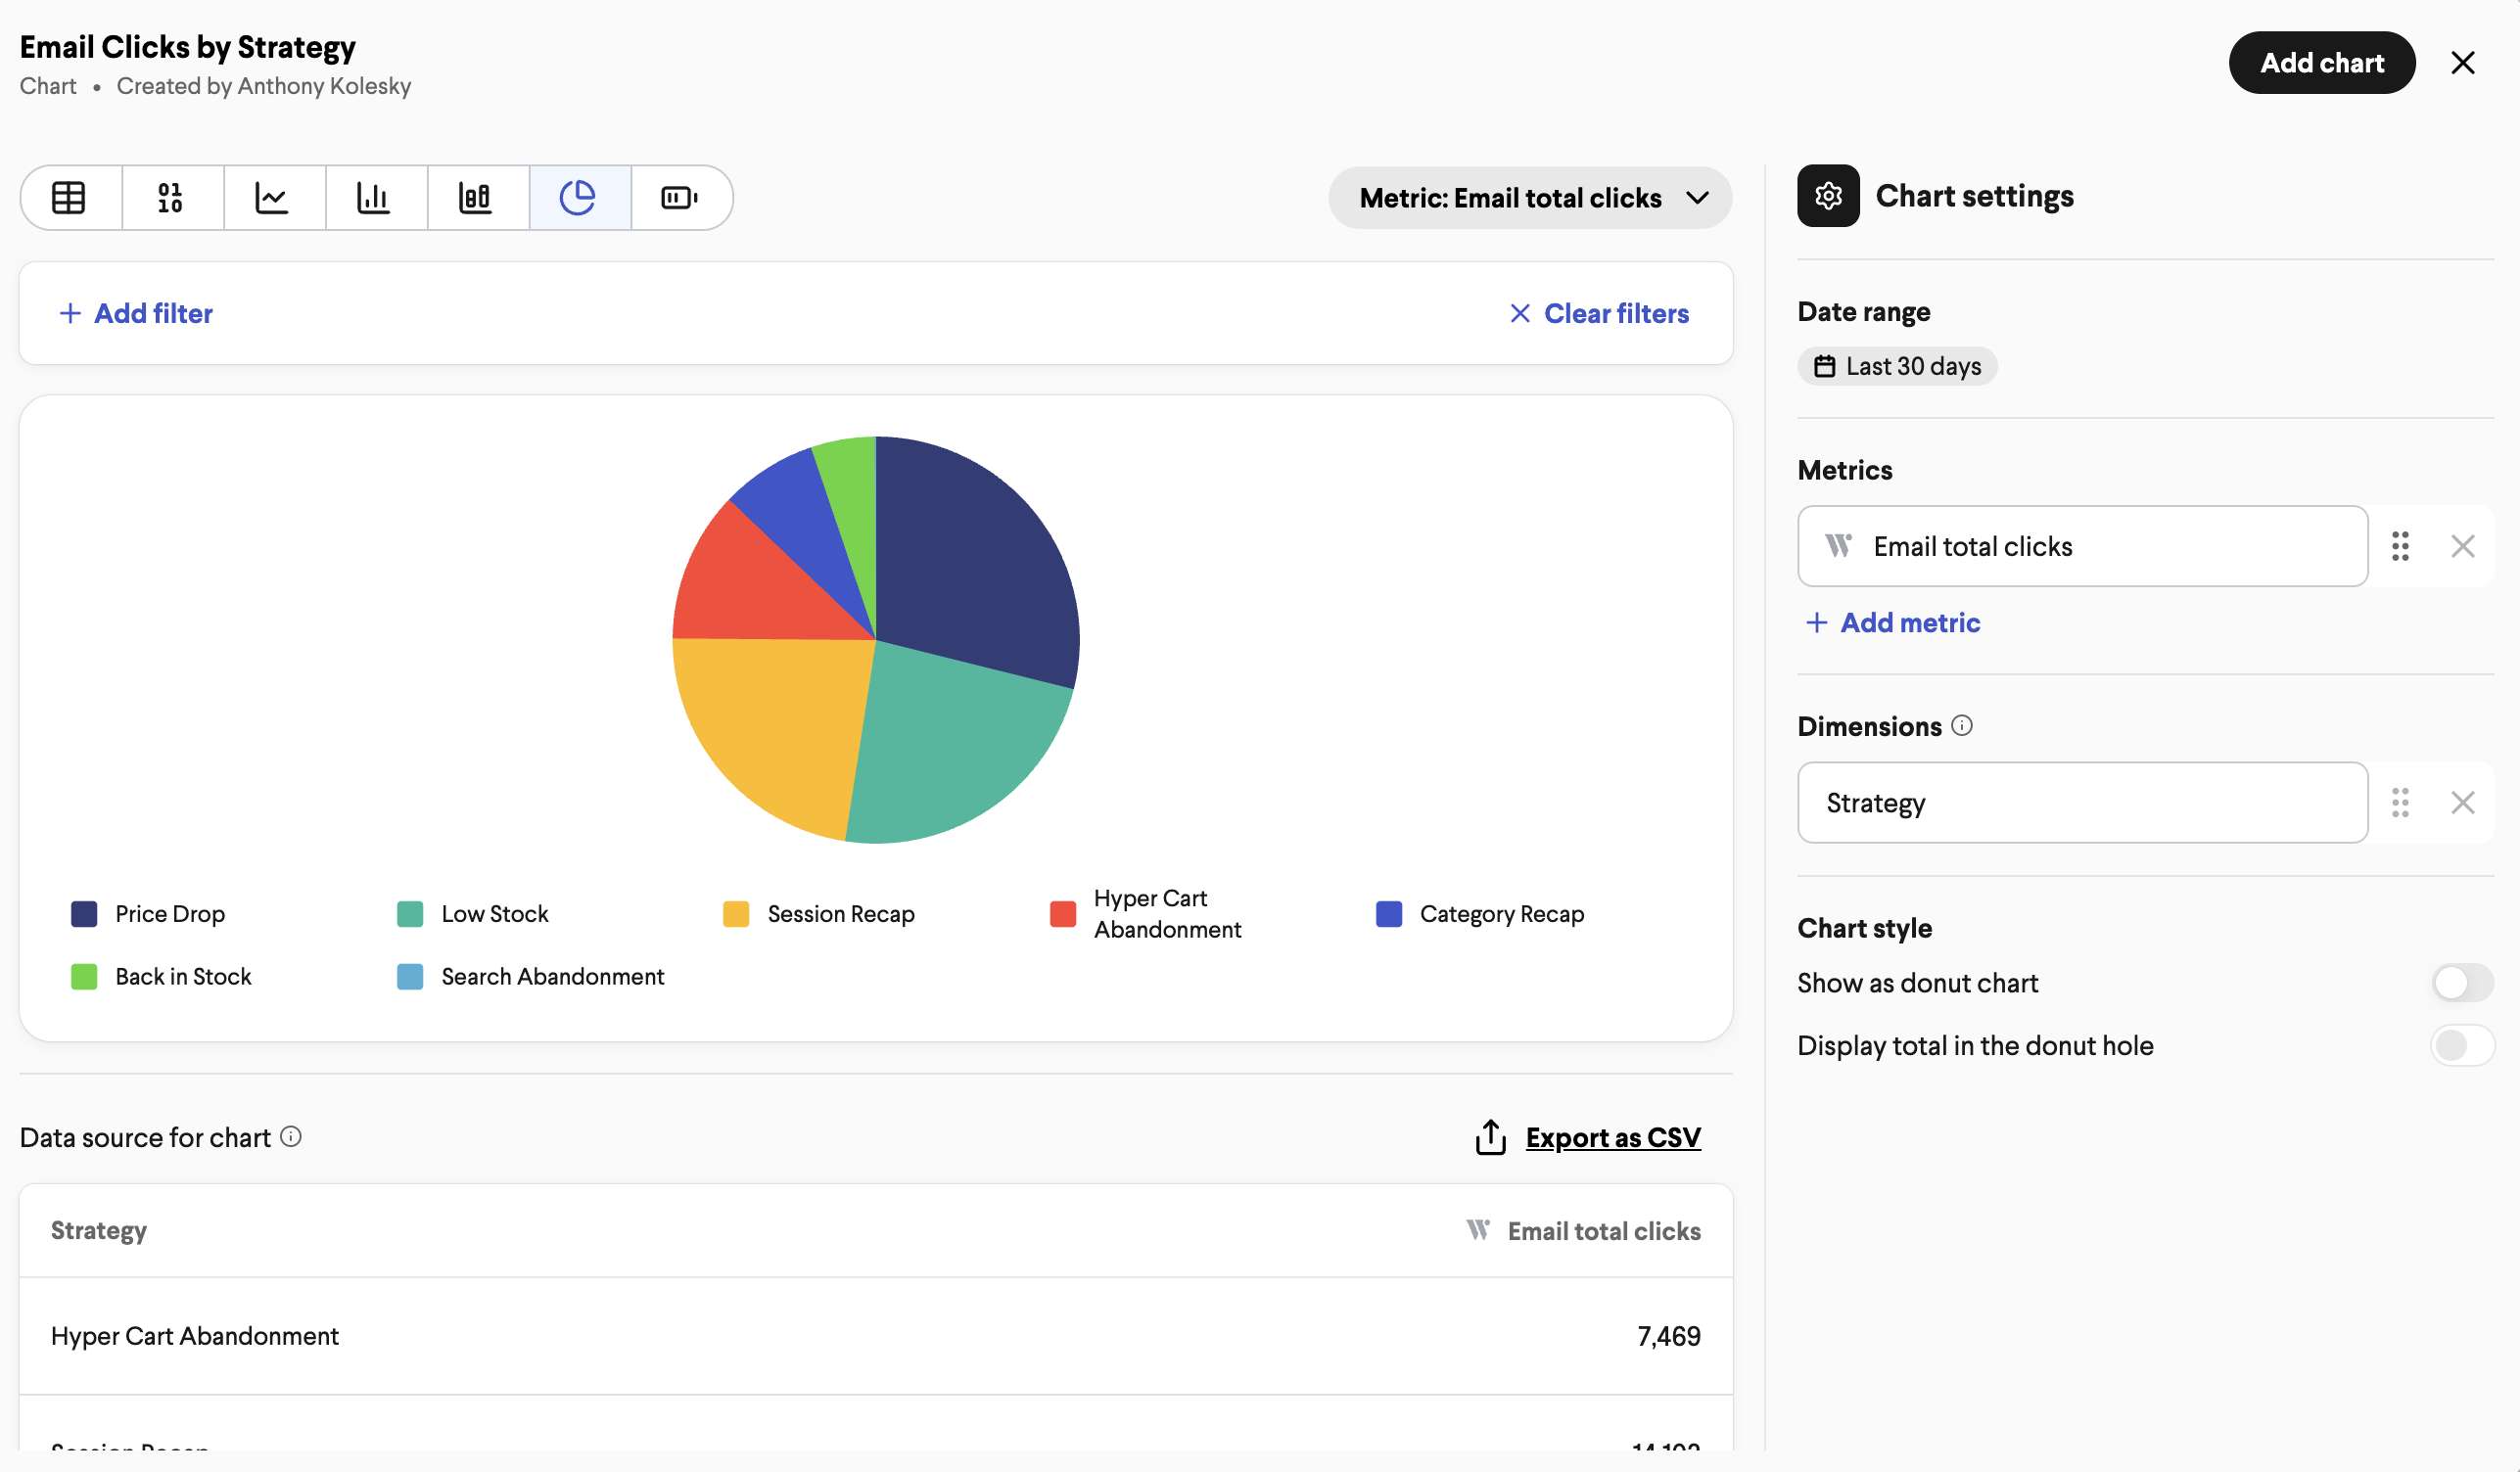Click the Email total clicks column header
The image size is (2520, 1472).
point(1604,1230)
